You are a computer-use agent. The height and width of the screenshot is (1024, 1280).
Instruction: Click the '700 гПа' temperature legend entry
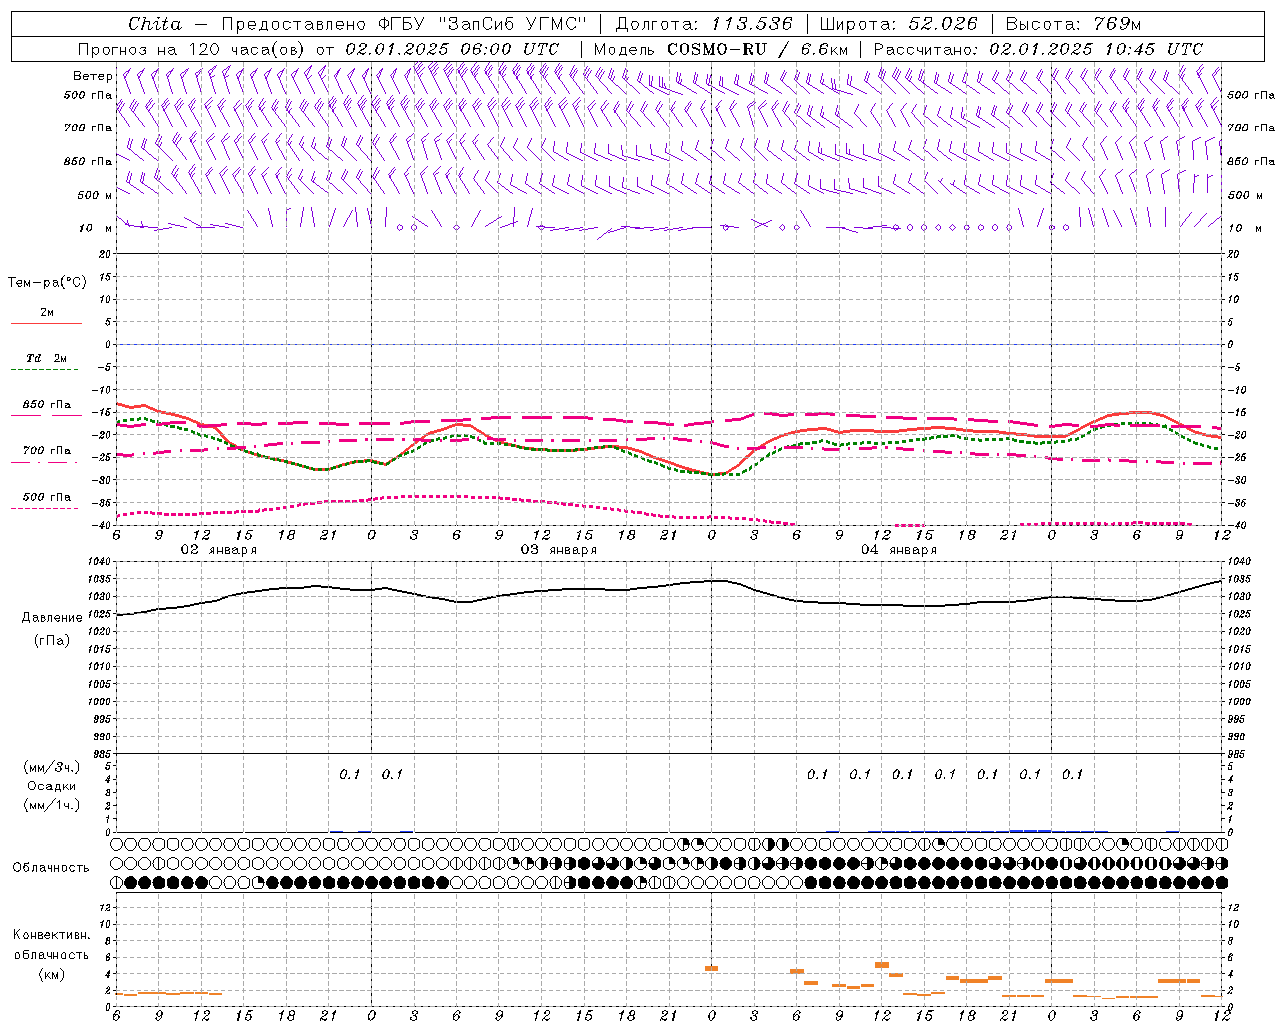[46, 451]
